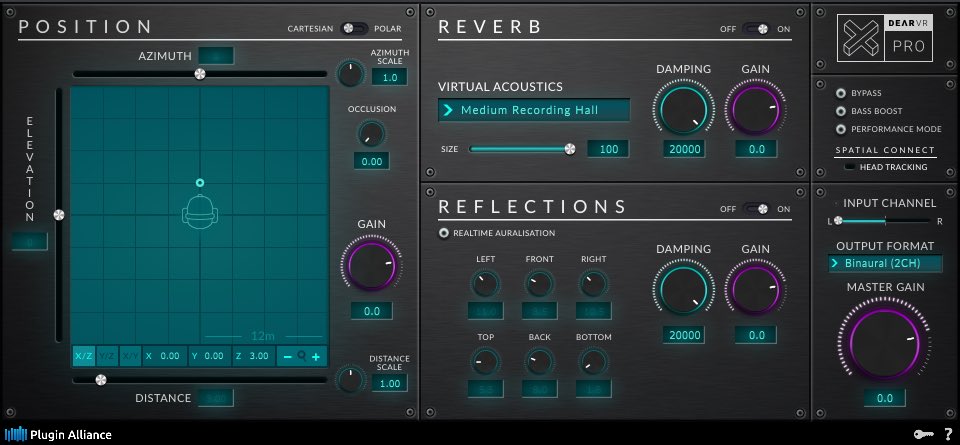Click the Y coordinate field 0.00
This screenshot has height=445, width=960.
click(209, 356)
